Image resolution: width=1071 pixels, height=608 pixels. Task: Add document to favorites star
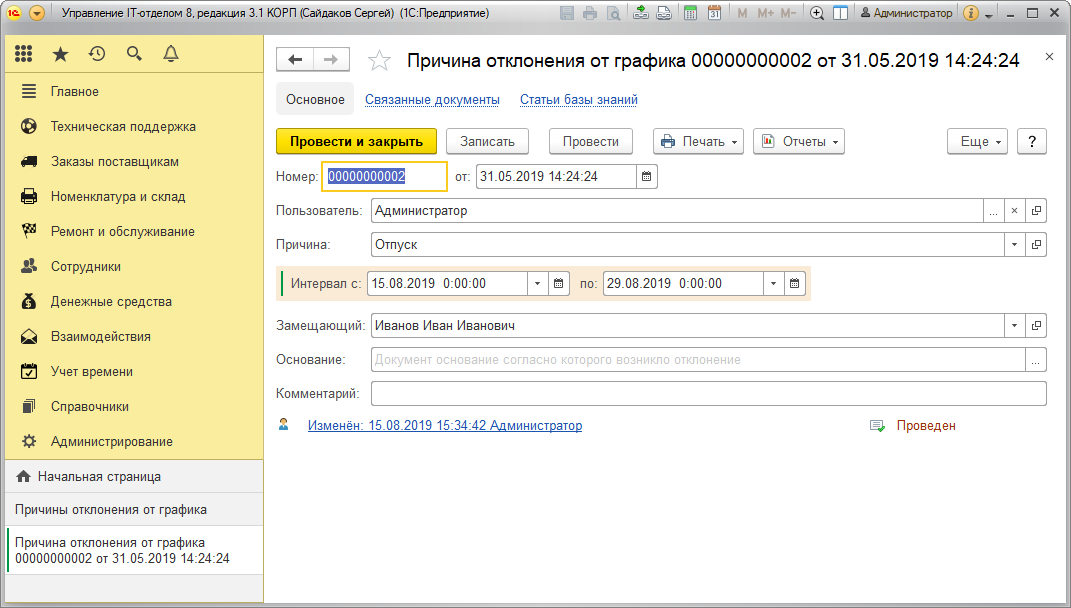click(x=379, y=61)
